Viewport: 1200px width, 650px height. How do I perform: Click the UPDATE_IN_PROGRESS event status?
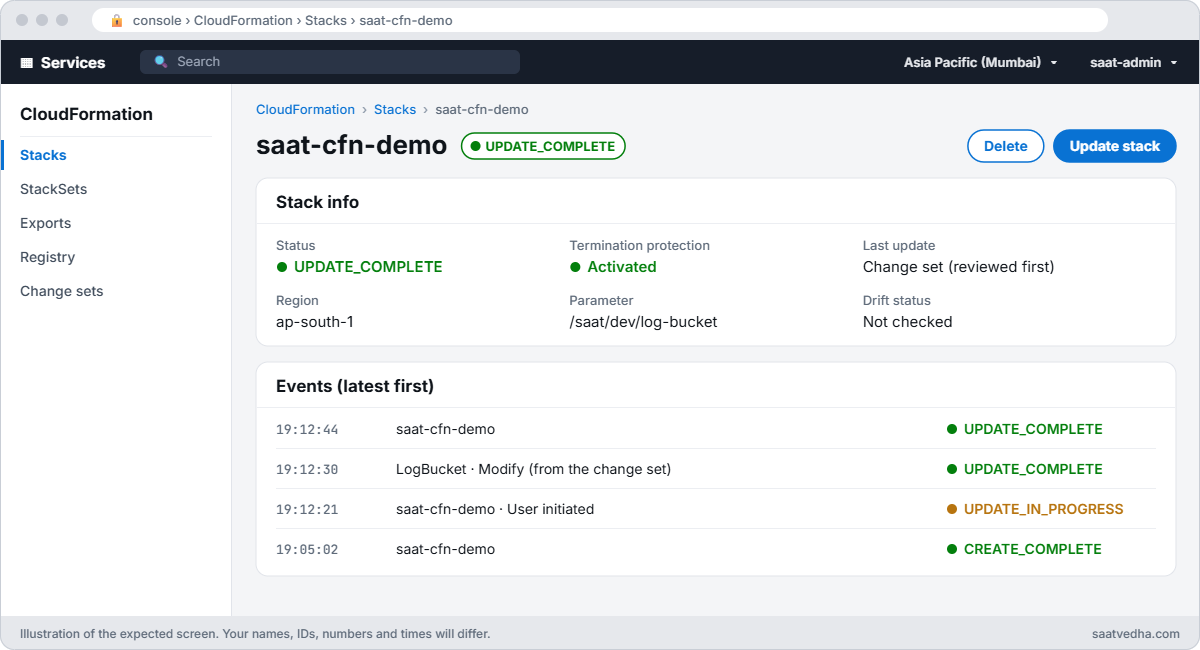pyautogui.click(x=1035, y=509)
